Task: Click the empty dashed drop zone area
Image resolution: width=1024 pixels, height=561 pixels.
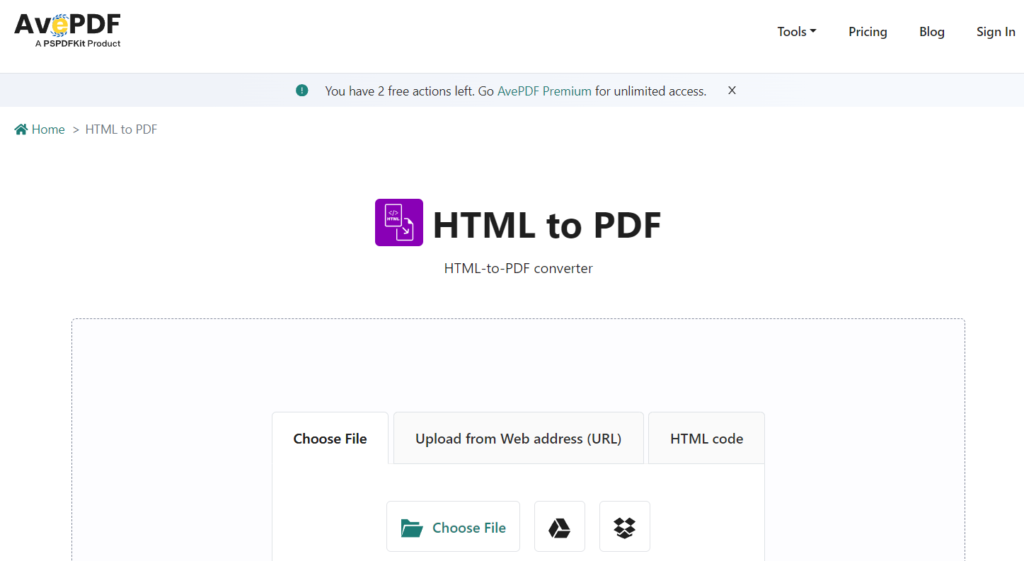Action: [x=517, y=365]
